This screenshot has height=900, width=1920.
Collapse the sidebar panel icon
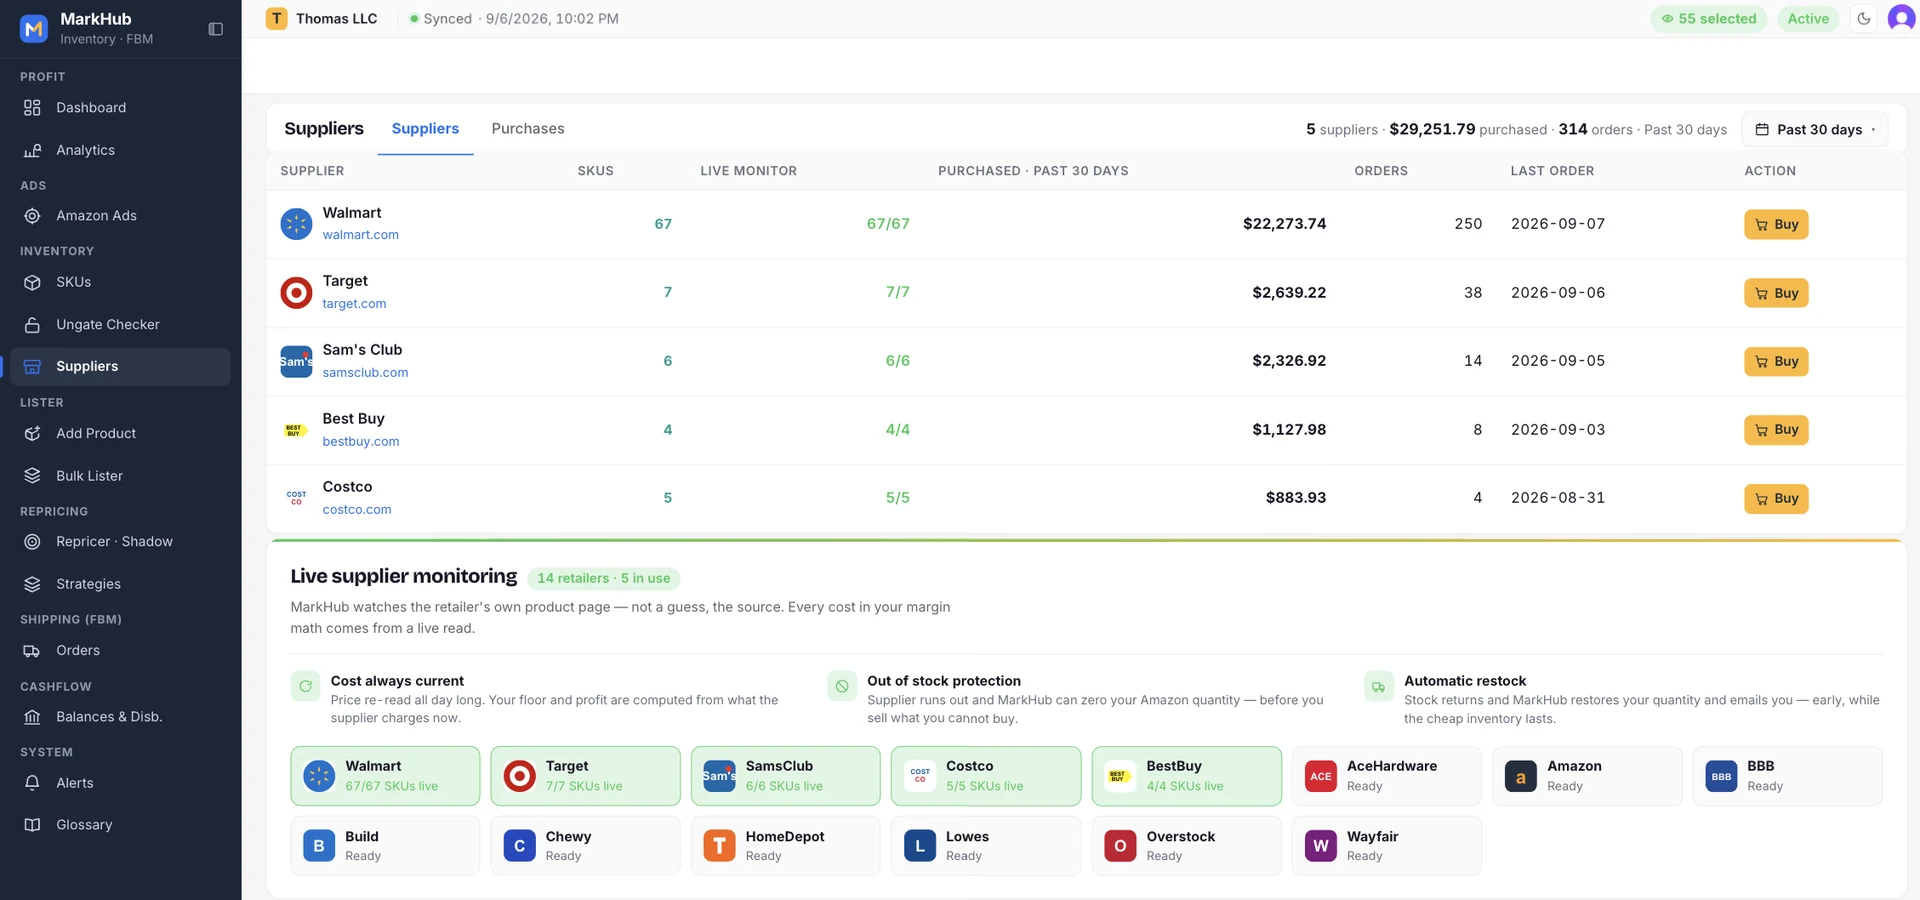pyautogui.click(x=215, y=29)
